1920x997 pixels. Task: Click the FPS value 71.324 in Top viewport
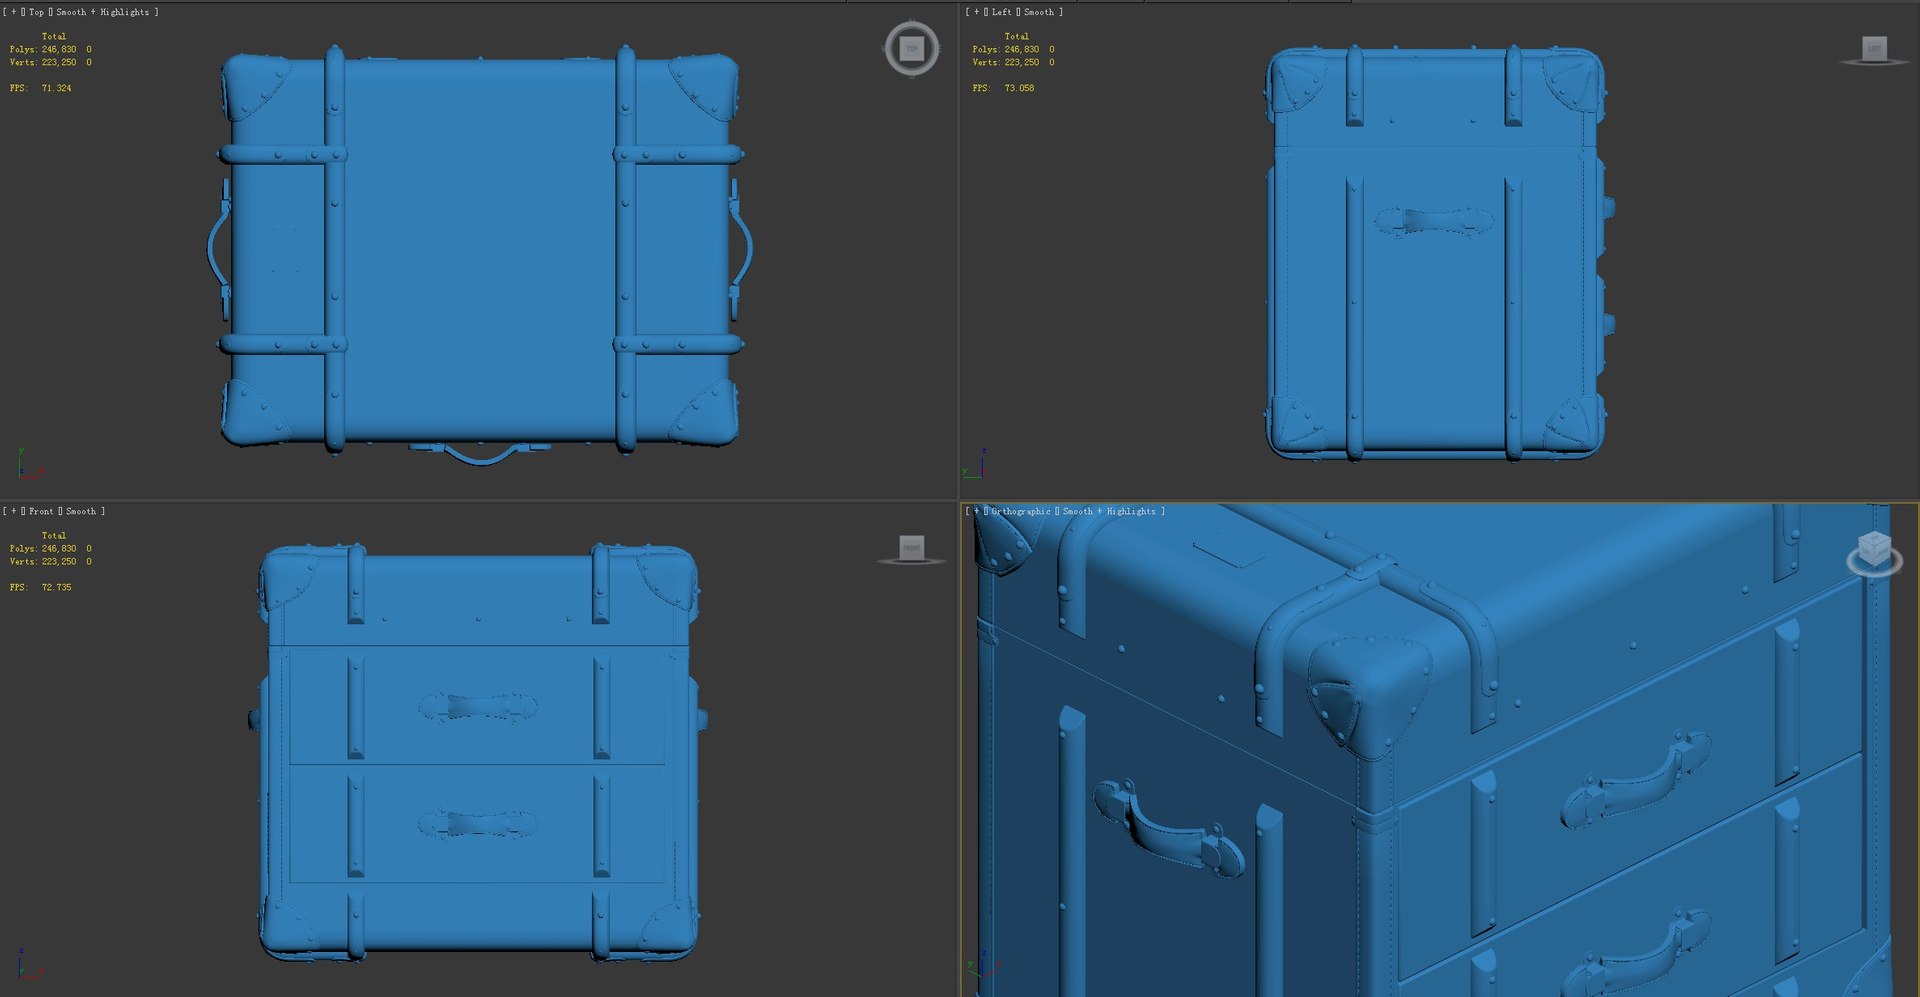pos(56,88)
